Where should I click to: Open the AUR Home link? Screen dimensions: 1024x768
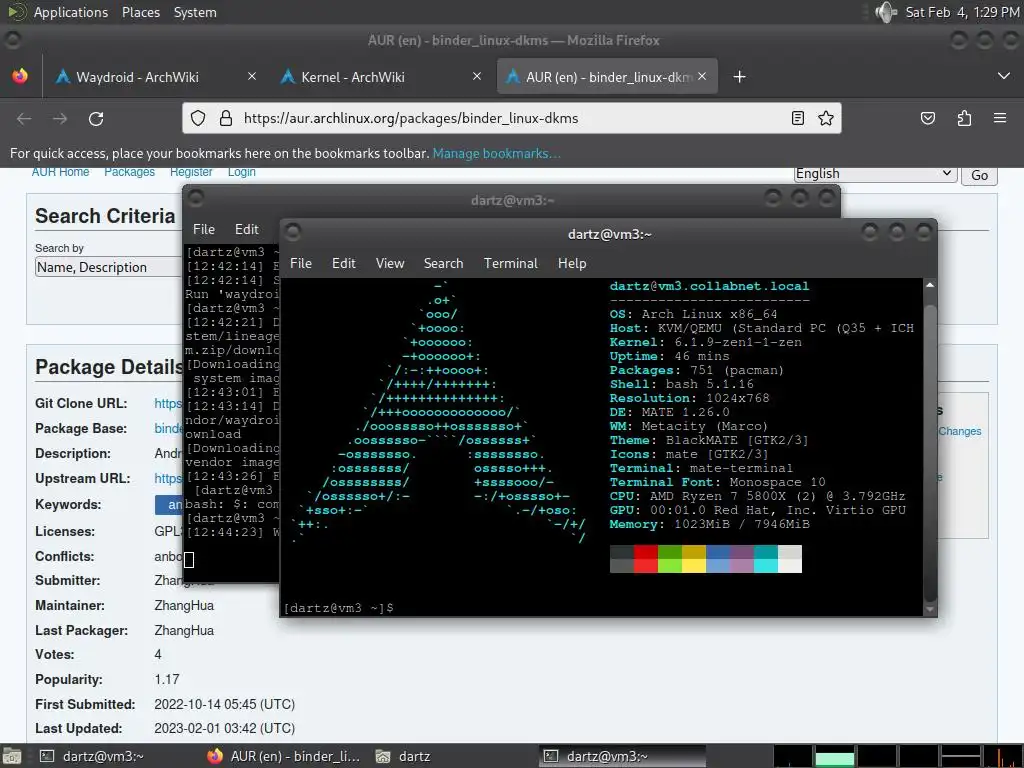point(60,172)
